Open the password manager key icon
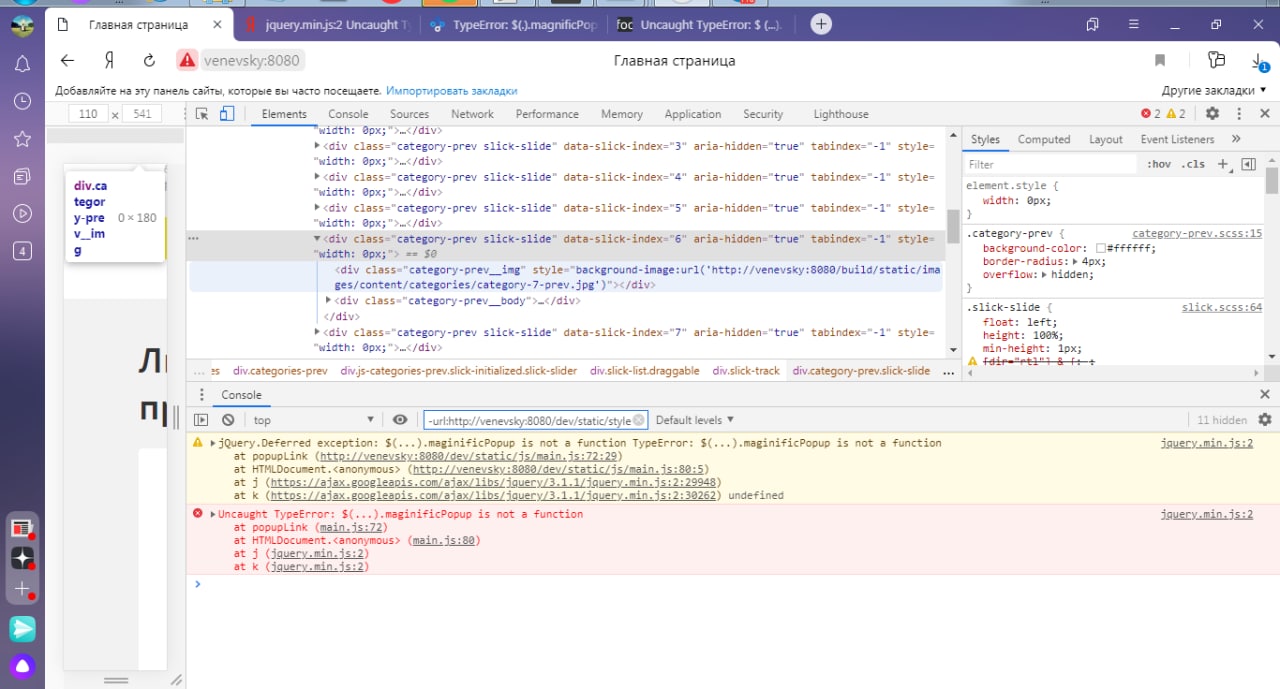The height and width of the screenshot is (689, 1280). (x=1216, y=60)
